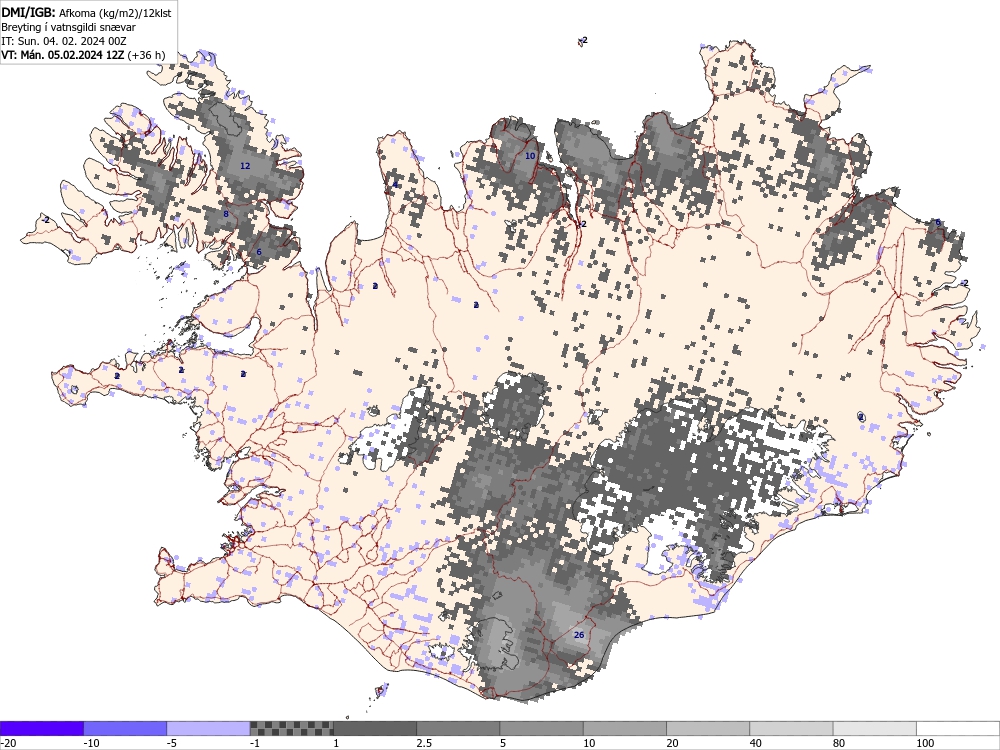
Task: Click the legend label '80'
Action: [839, 744]
